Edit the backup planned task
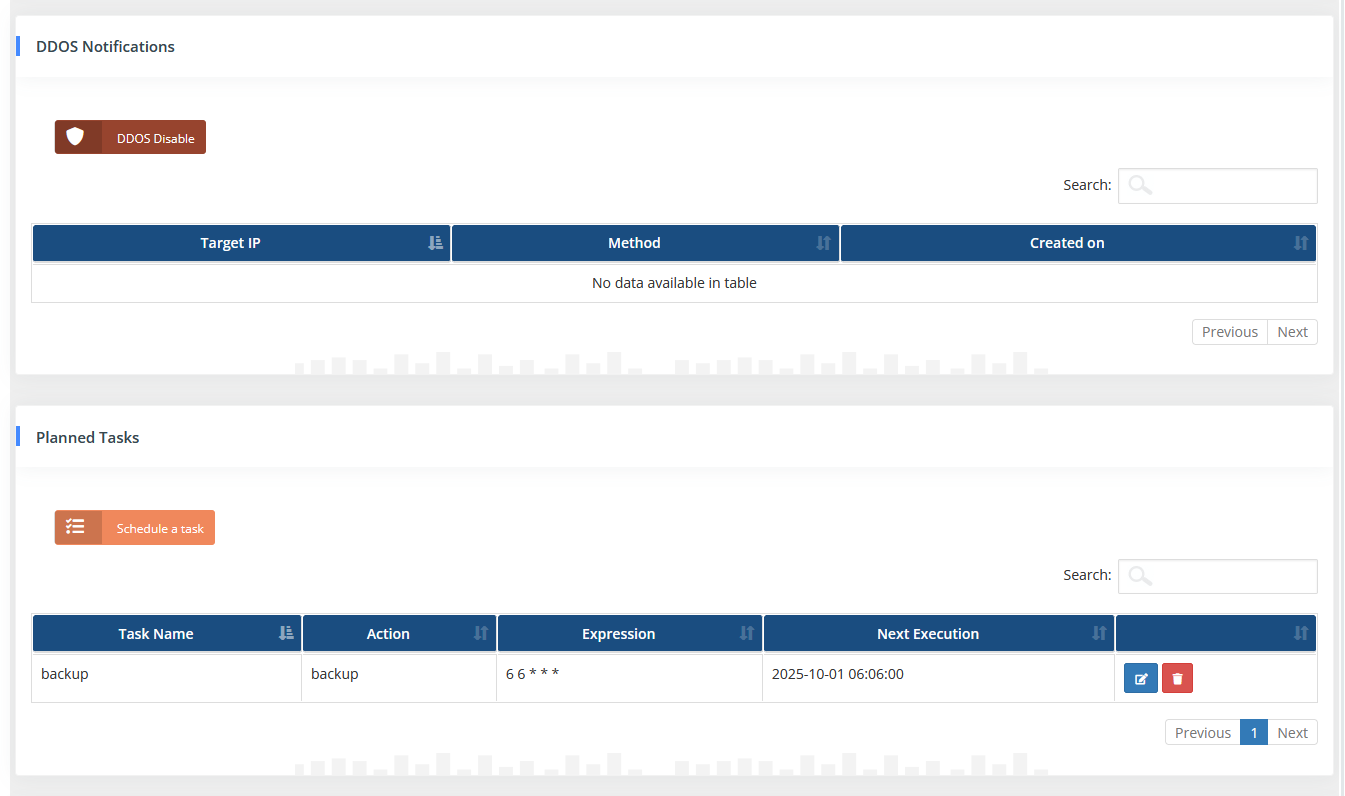1345x796 pixels. (x=1140, y=679)
